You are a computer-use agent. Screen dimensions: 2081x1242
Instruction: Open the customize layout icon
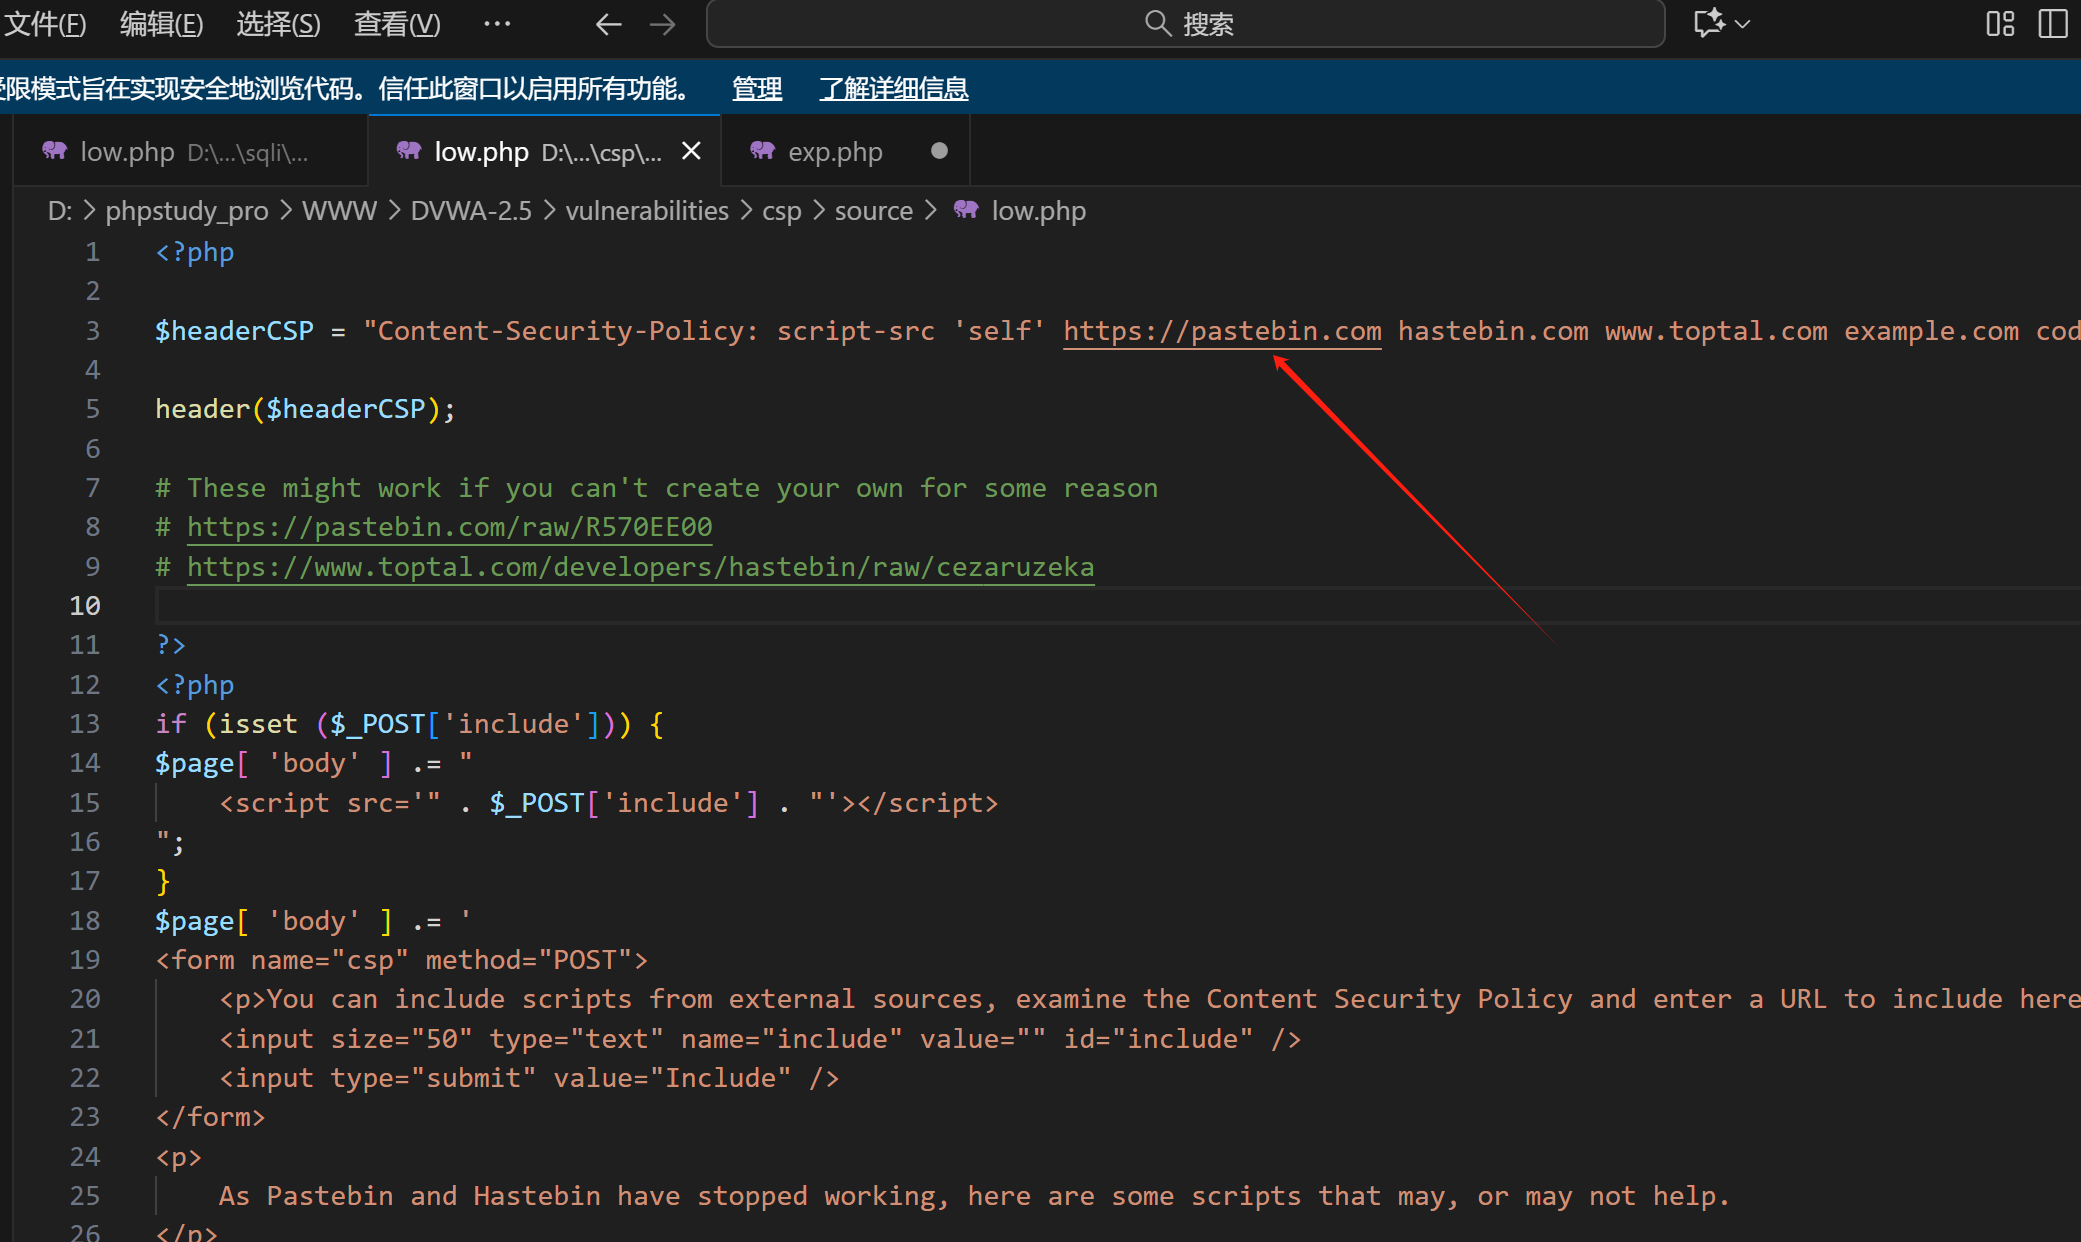point(2000,23)
